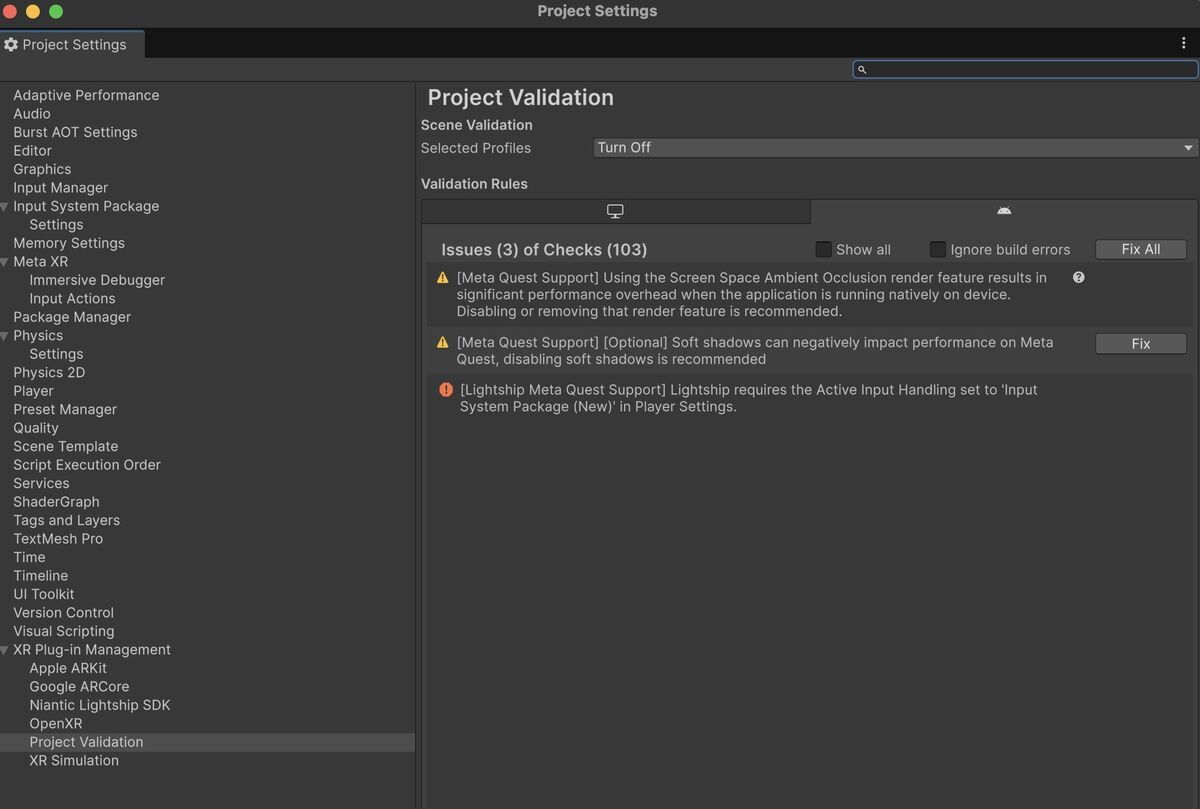
Task: Select the Lightship Active Input Handling issue text
Action: click(749, 398)
